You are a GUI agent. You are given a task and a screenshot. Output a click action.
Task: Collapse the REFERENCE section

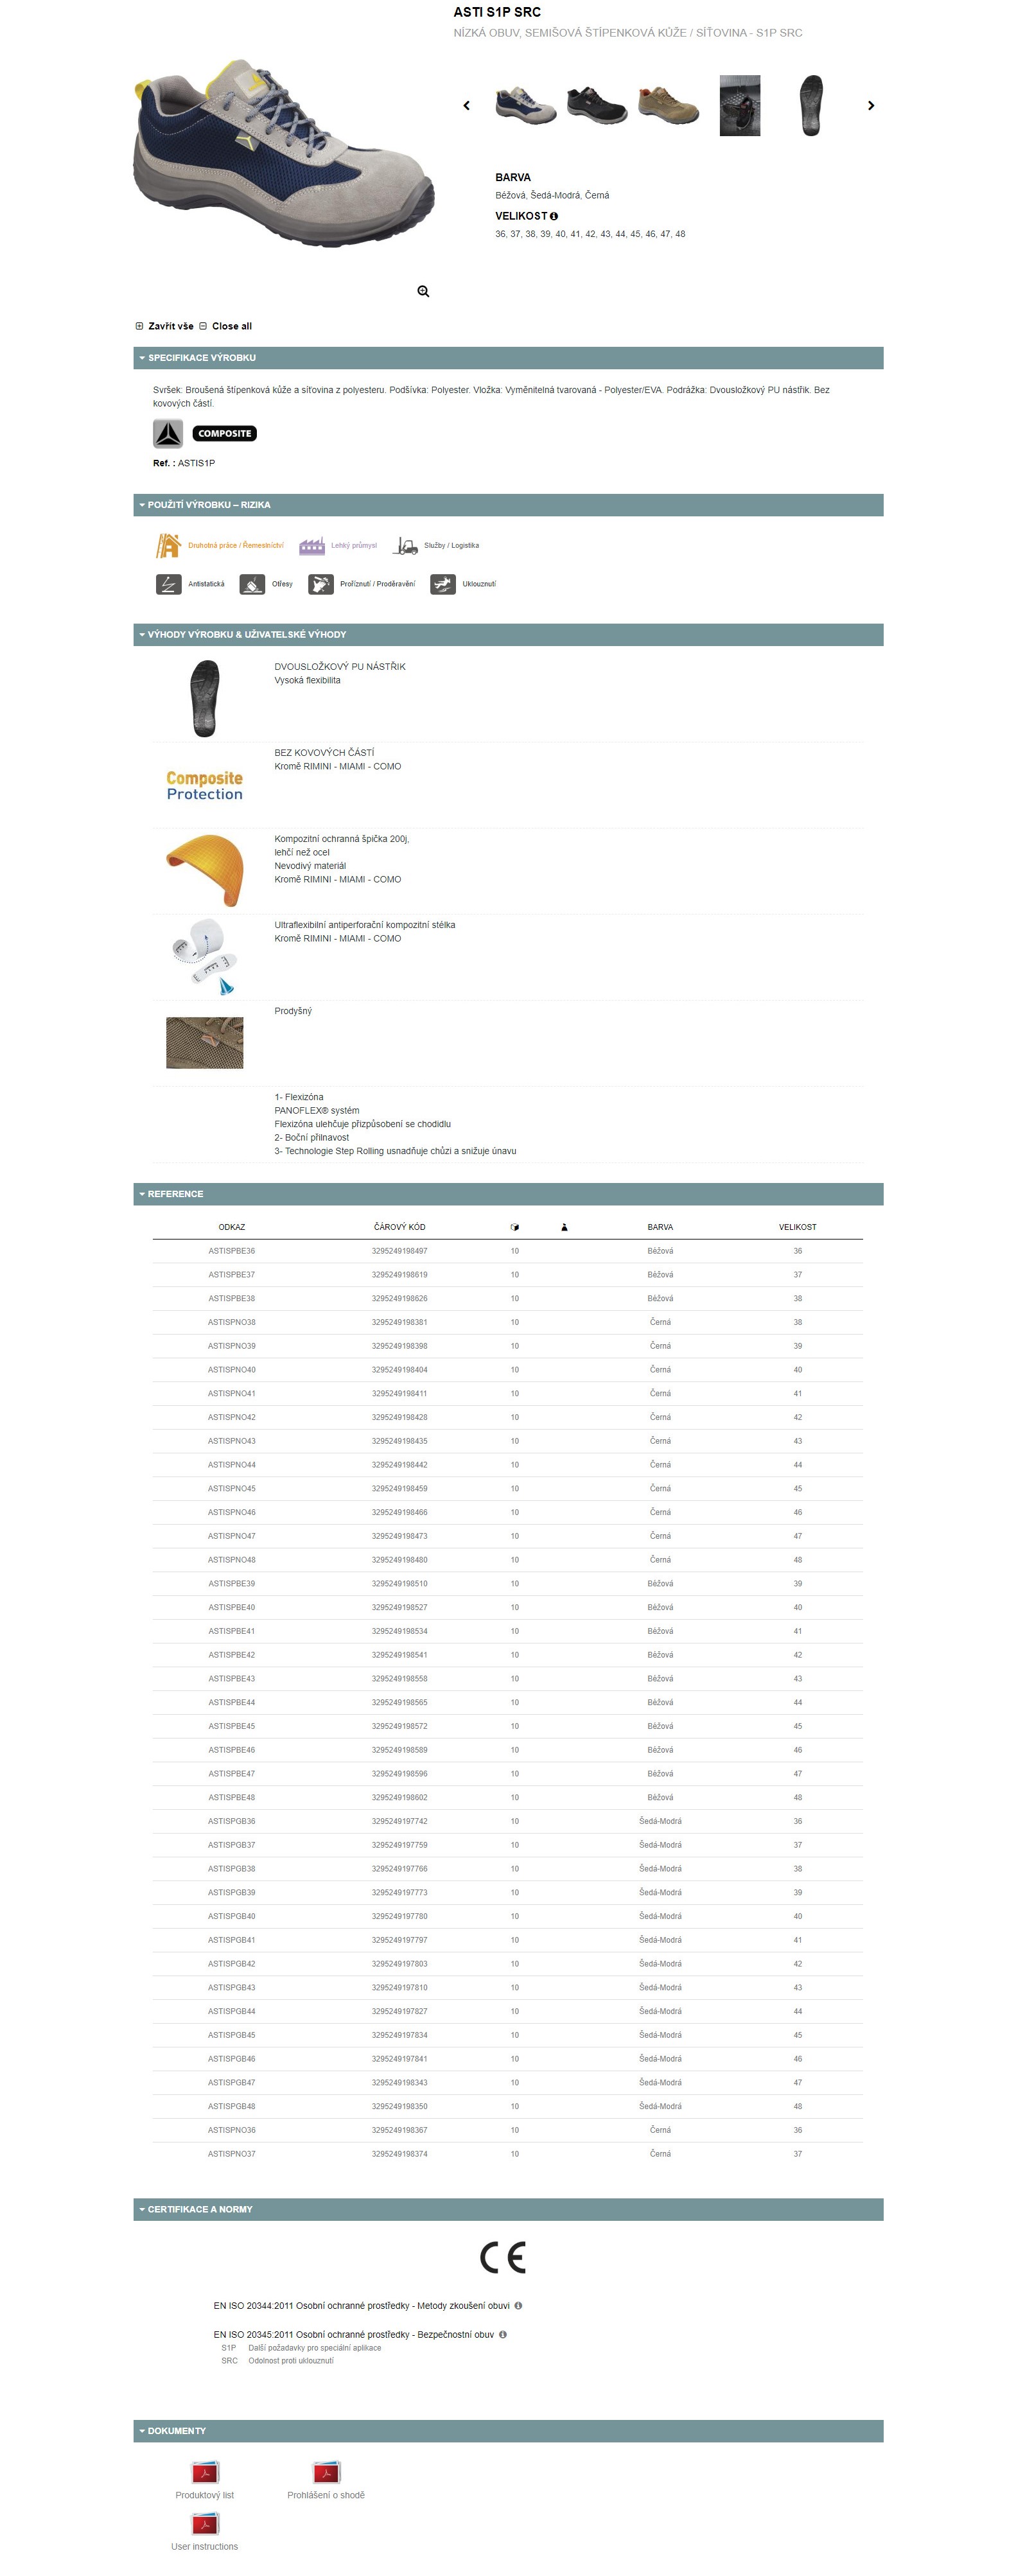pos(508,1194)
